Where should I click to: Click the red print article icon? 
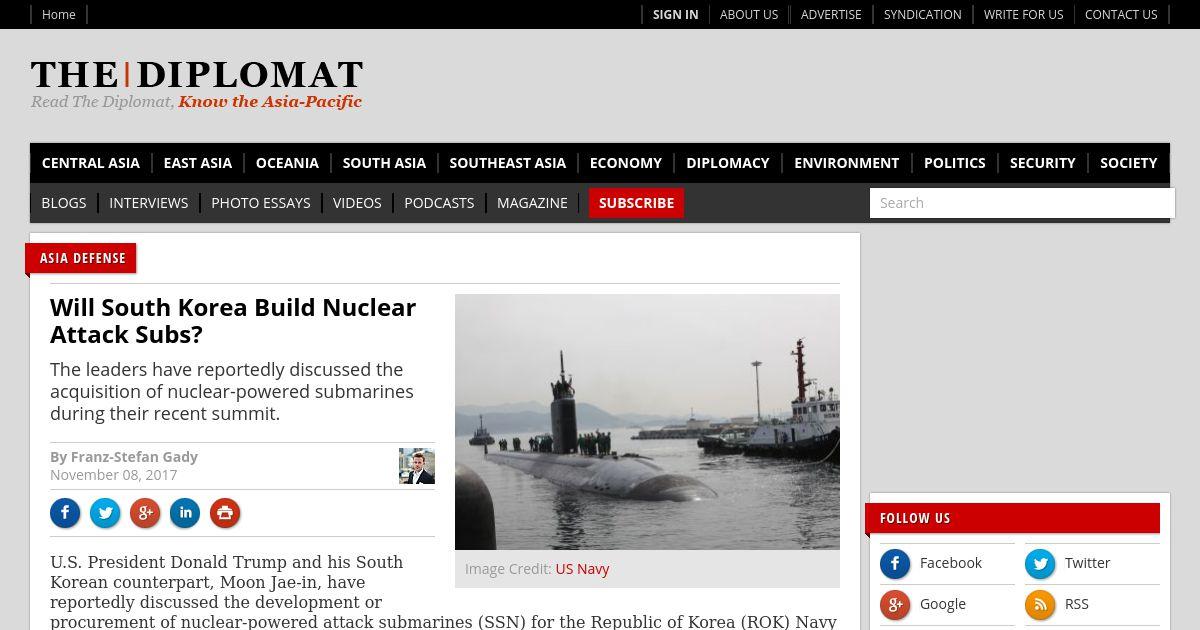[225, 514]
